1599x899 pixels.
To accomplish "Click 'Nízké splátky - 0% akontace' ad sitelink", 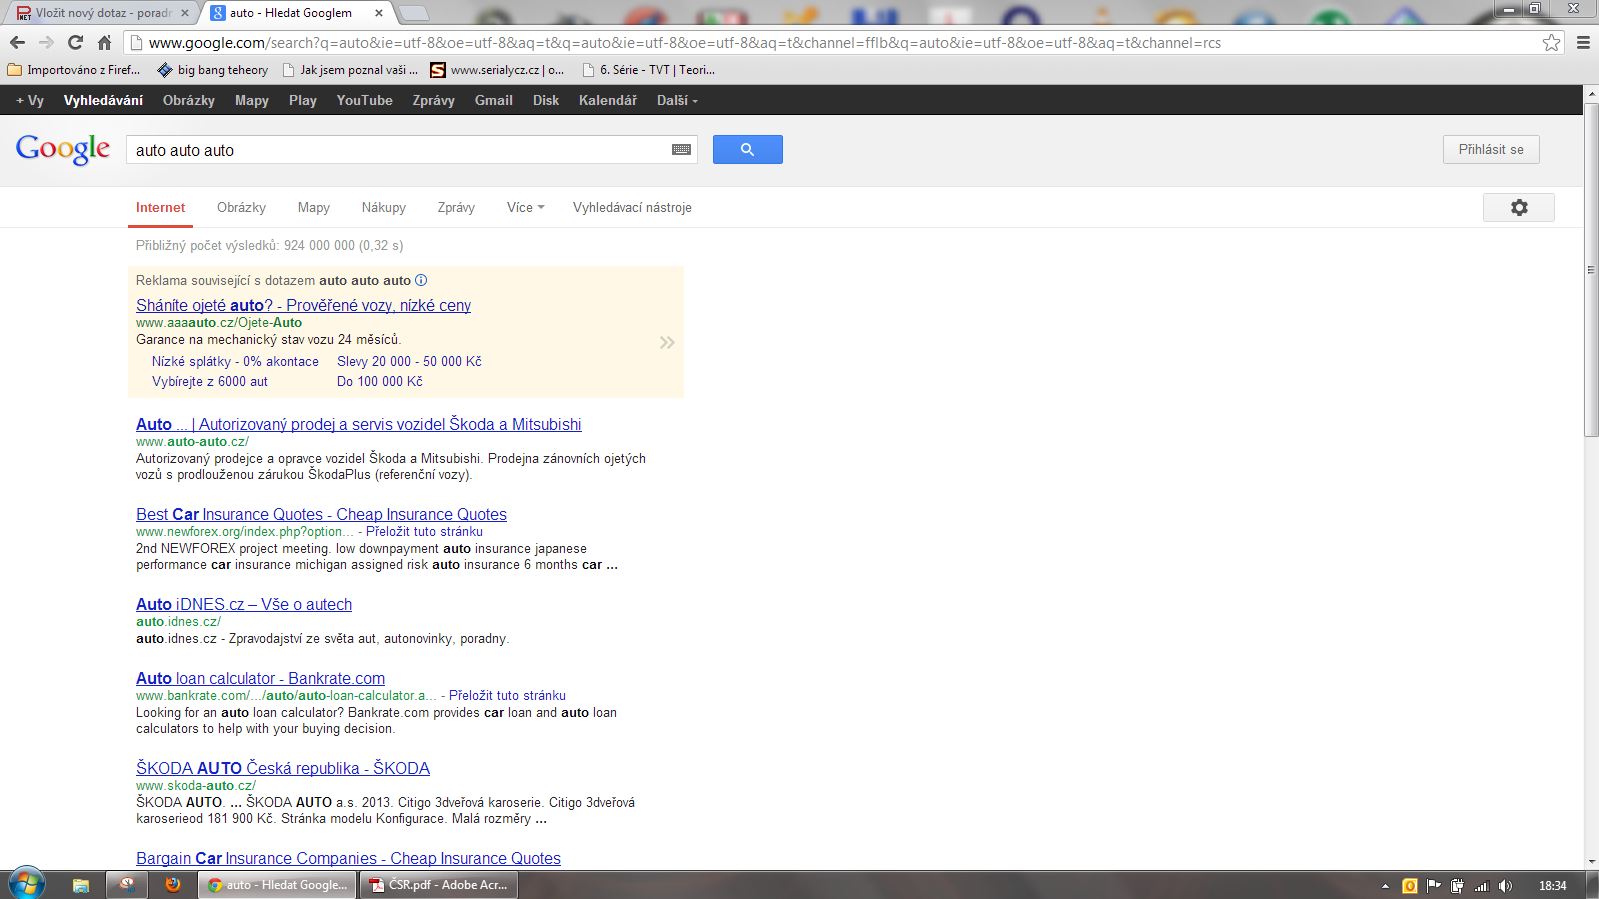I will tap(235, 362).
